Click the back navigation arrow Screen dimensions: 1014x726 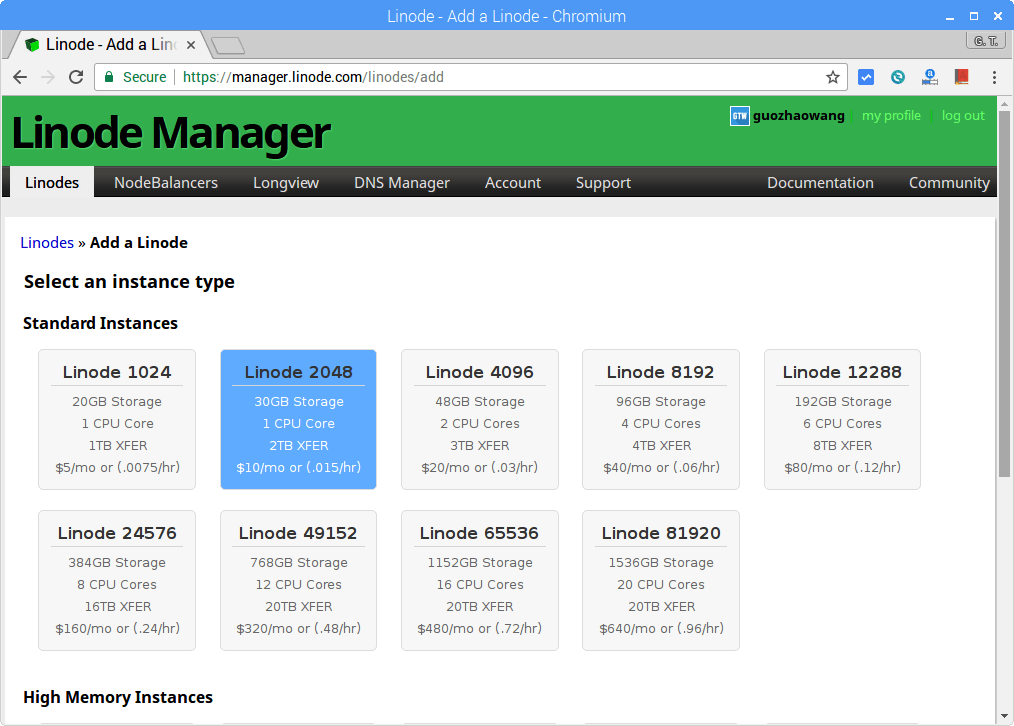(x=20, y=77)
